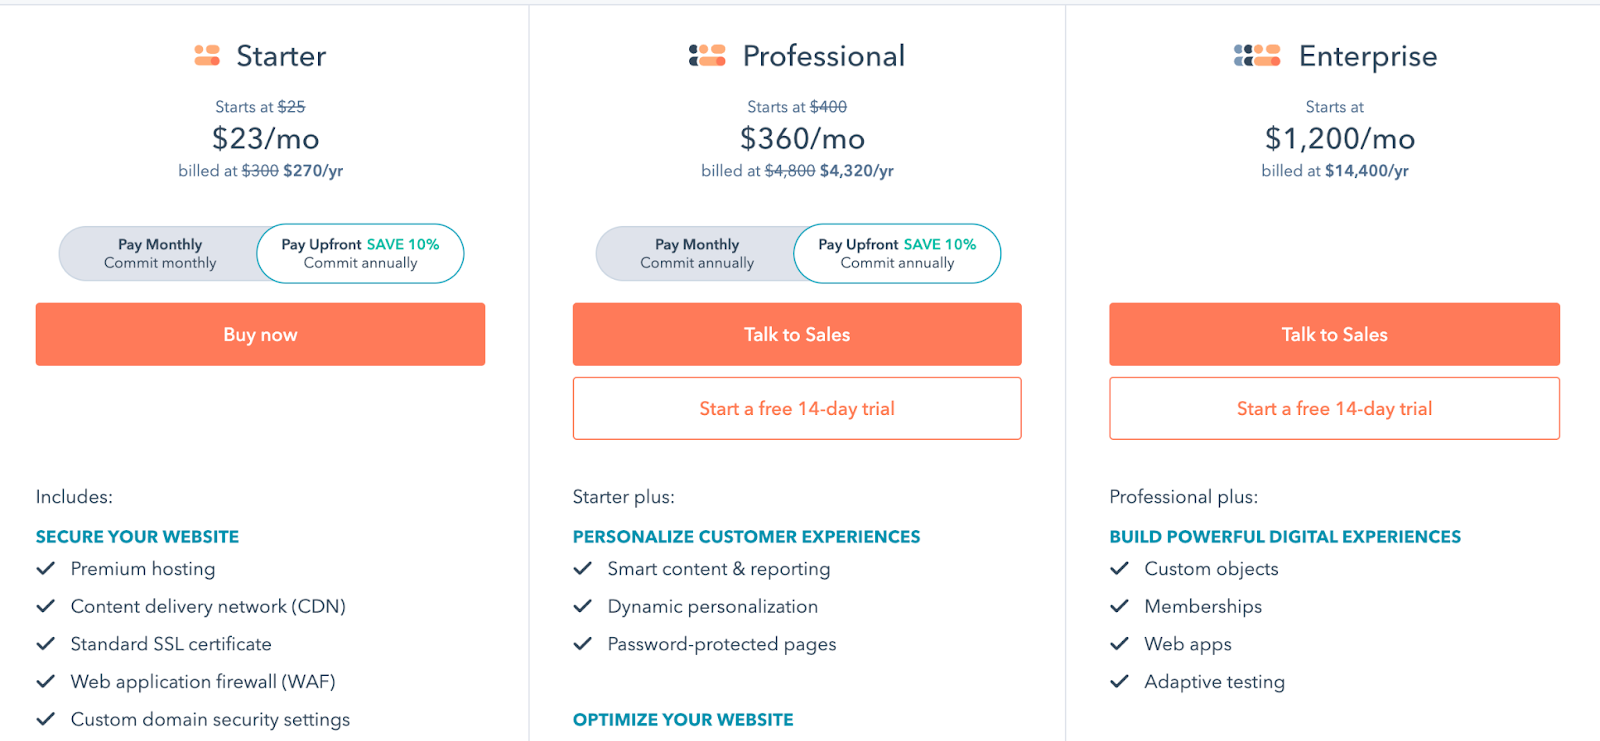The image size is (1600, 741).
Task: Click the Enterprise $1,200/mo price text
Action: (1339, 139)
